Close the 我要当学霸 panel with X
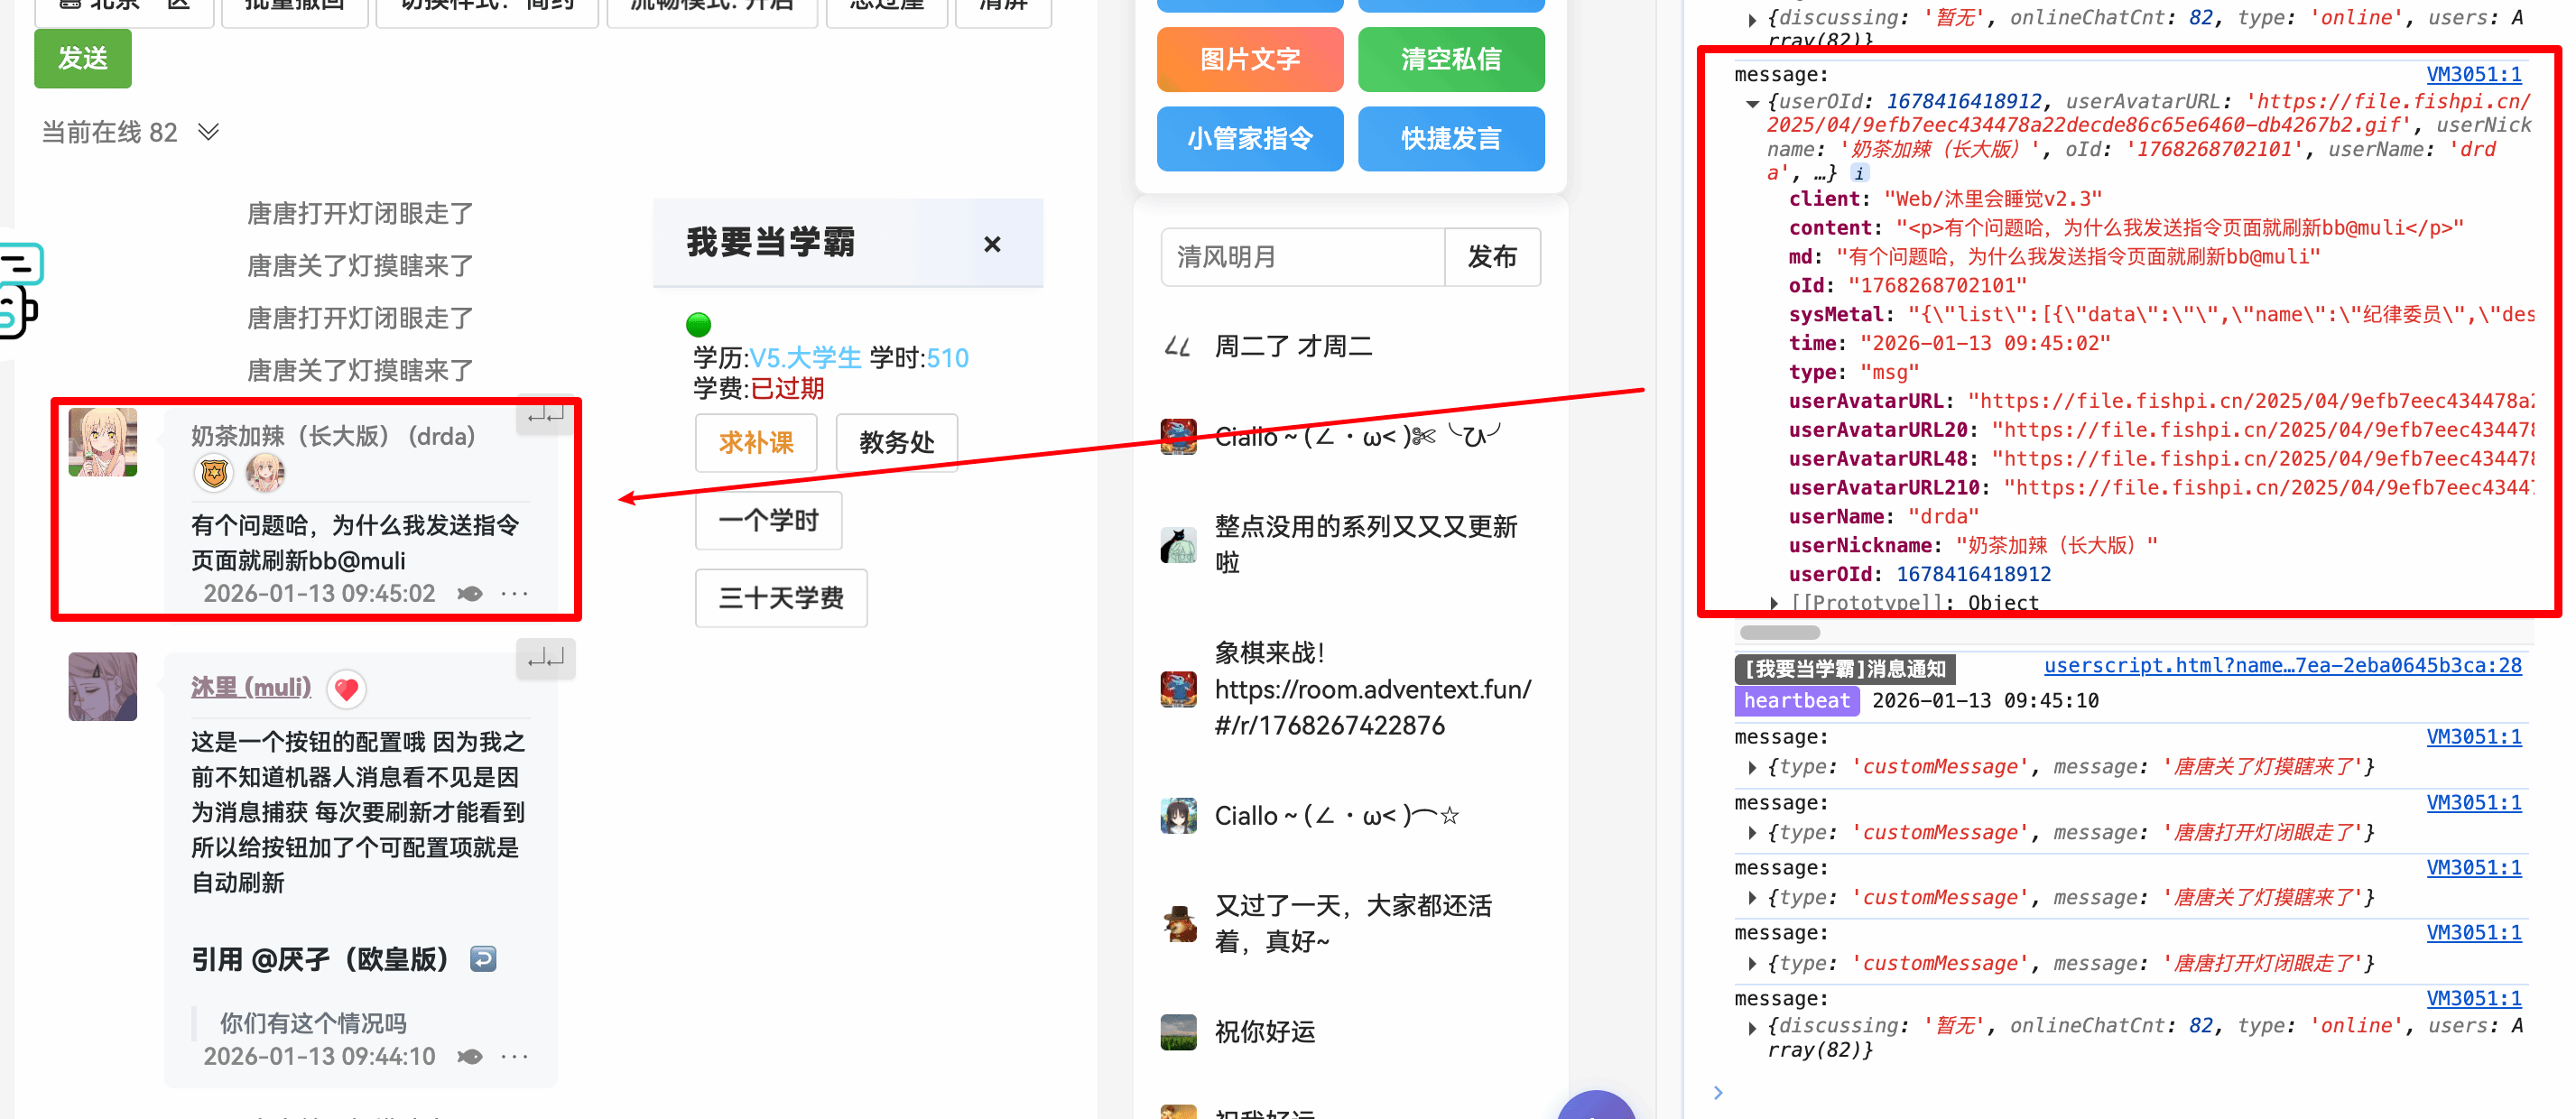The image size is (2576, 1119). pyautogui.click(x=991, y=244)
